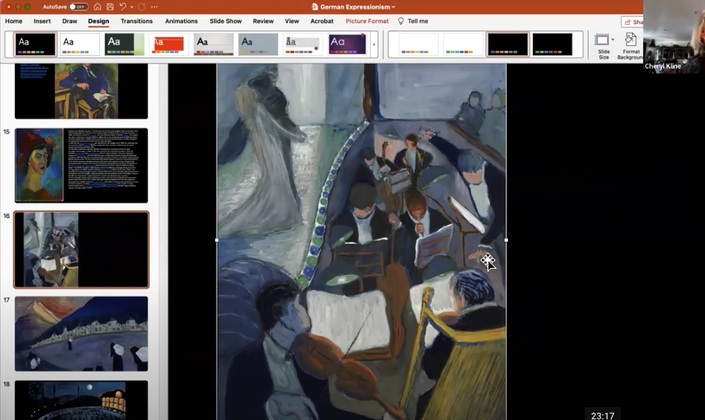The width and height of the screenshot is (705, 420).
Task: Click the orchestra painting on the slide
Action: tap(361, 241)
